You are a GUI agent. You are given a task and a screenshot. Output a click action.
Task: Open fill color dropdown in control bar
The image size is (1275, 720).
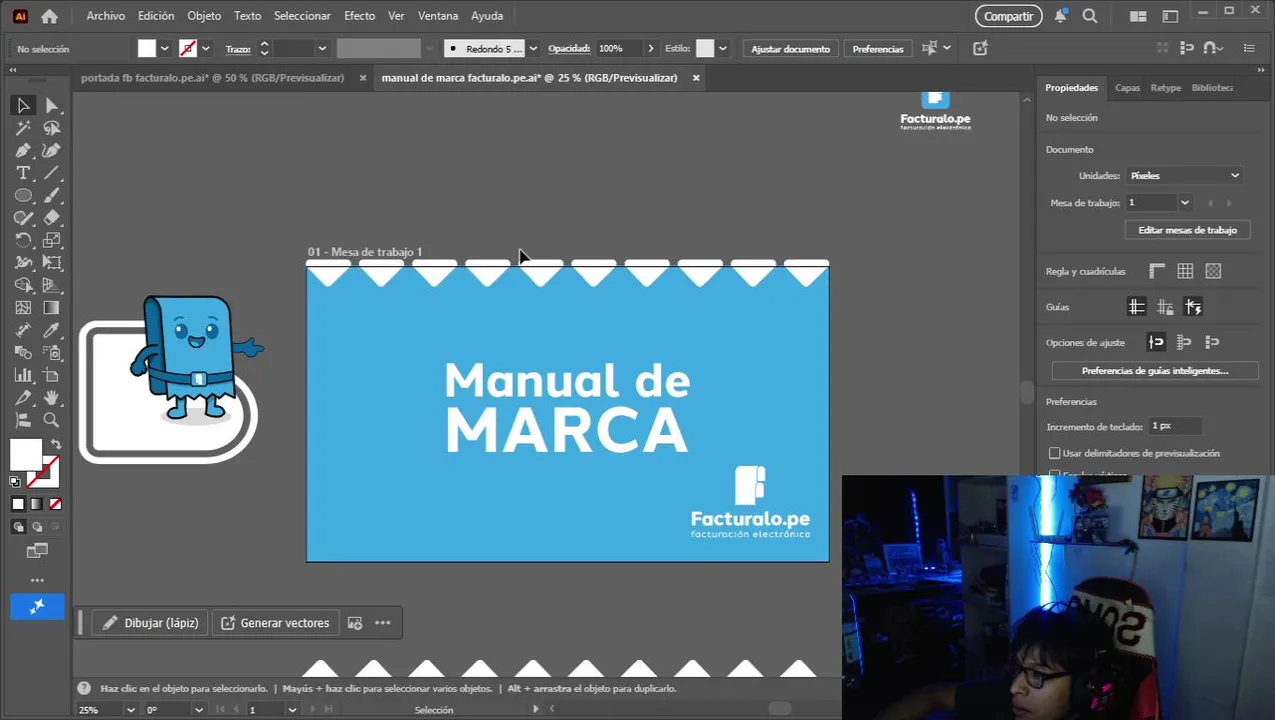pos(164,48)
